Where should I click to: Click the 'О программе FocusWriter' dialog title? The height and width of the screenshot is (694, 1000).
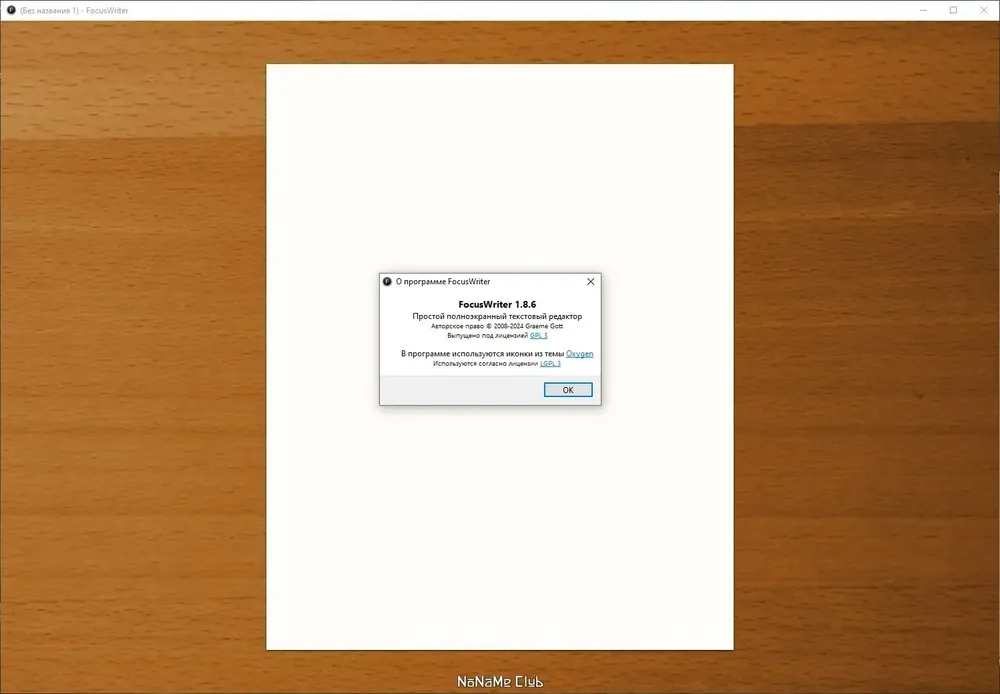point(443,281)
